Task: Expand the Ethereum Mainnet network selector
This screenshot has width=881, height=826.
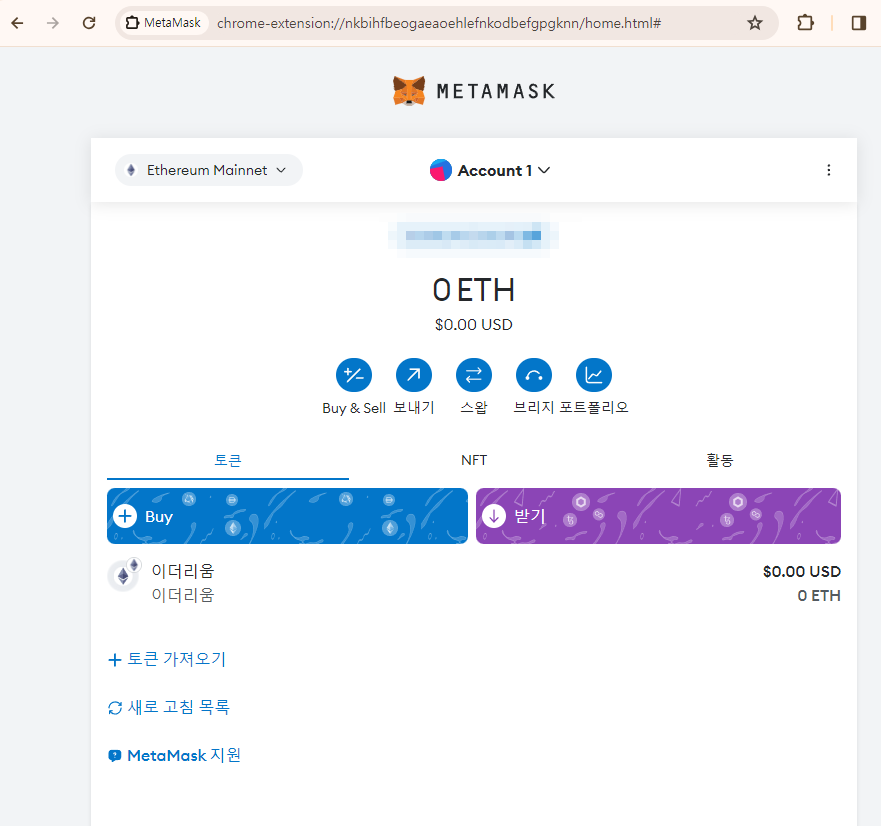Action: [x=207, y=170]
